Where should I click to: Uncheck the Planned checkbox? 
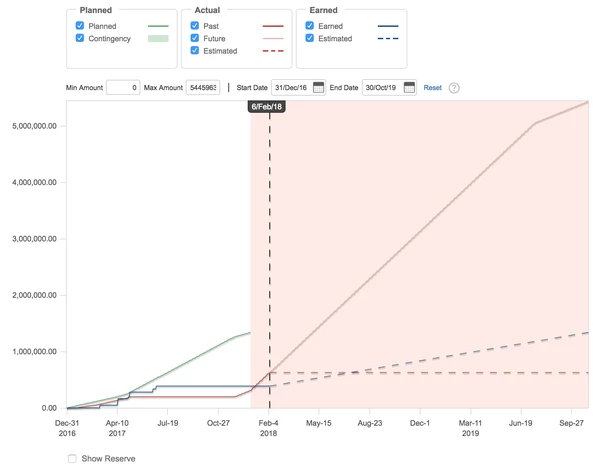click(80, 26)
